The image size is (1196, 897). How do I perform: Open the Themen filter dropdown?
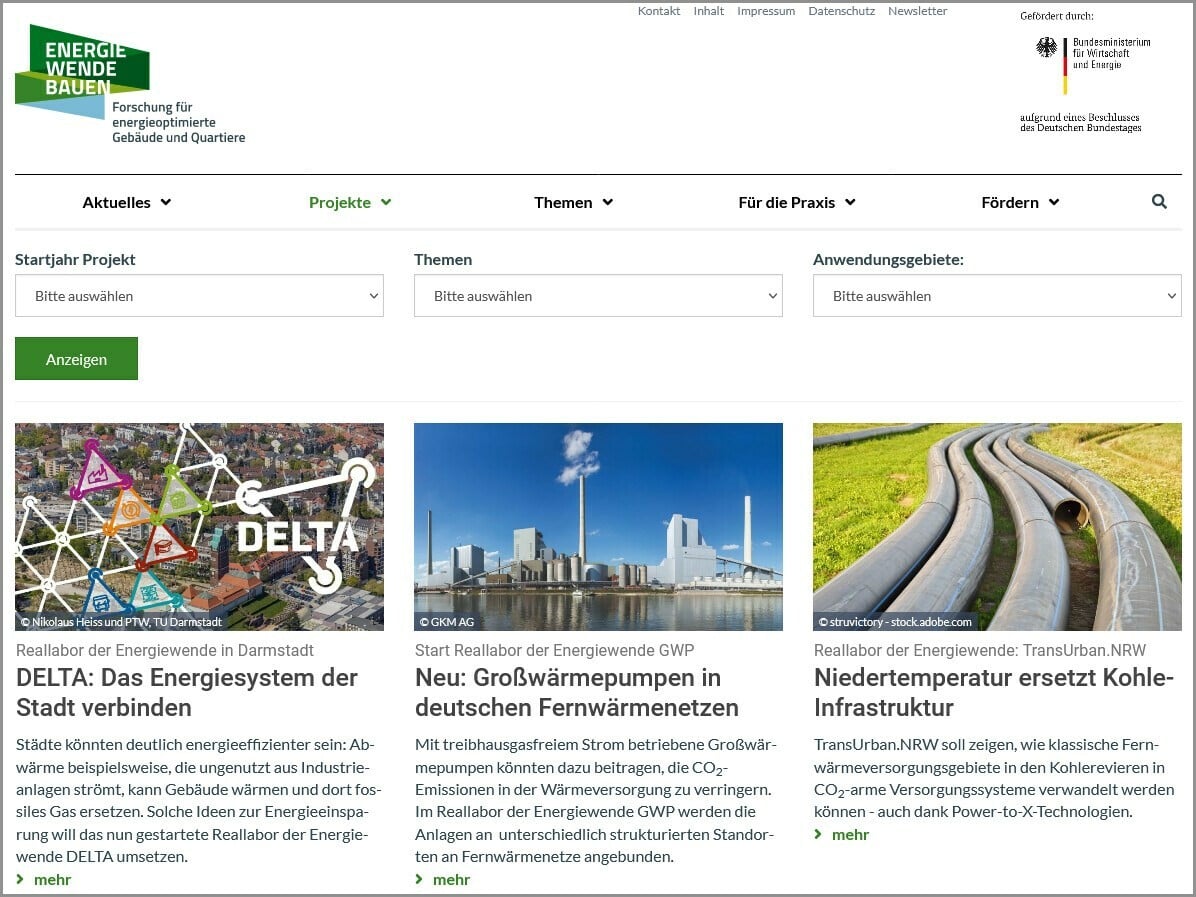pos(598,296)
